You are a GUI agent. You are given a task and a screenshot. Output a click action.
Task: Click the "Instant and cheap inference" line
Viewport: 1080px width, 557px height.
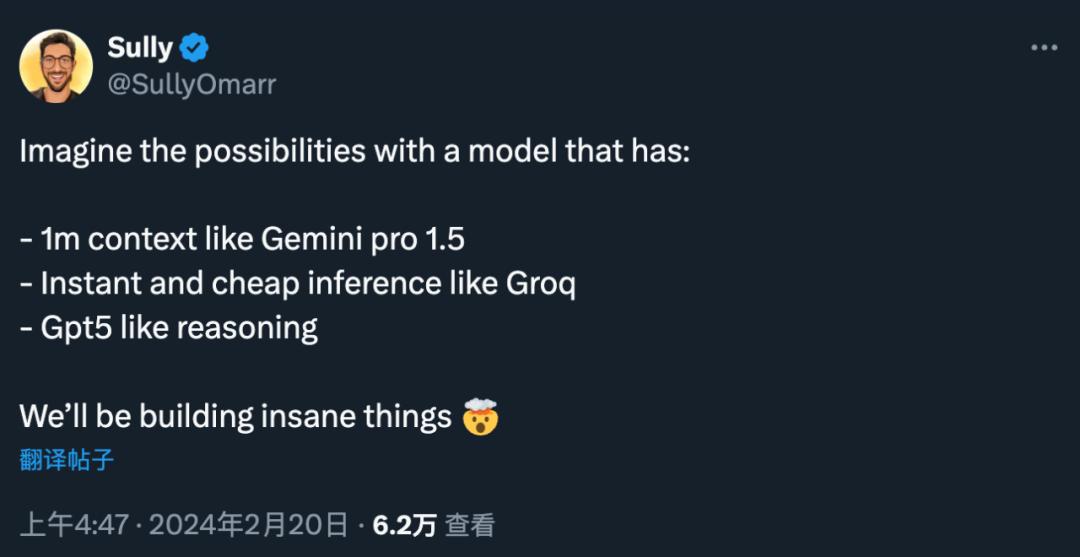pos(298,284)
